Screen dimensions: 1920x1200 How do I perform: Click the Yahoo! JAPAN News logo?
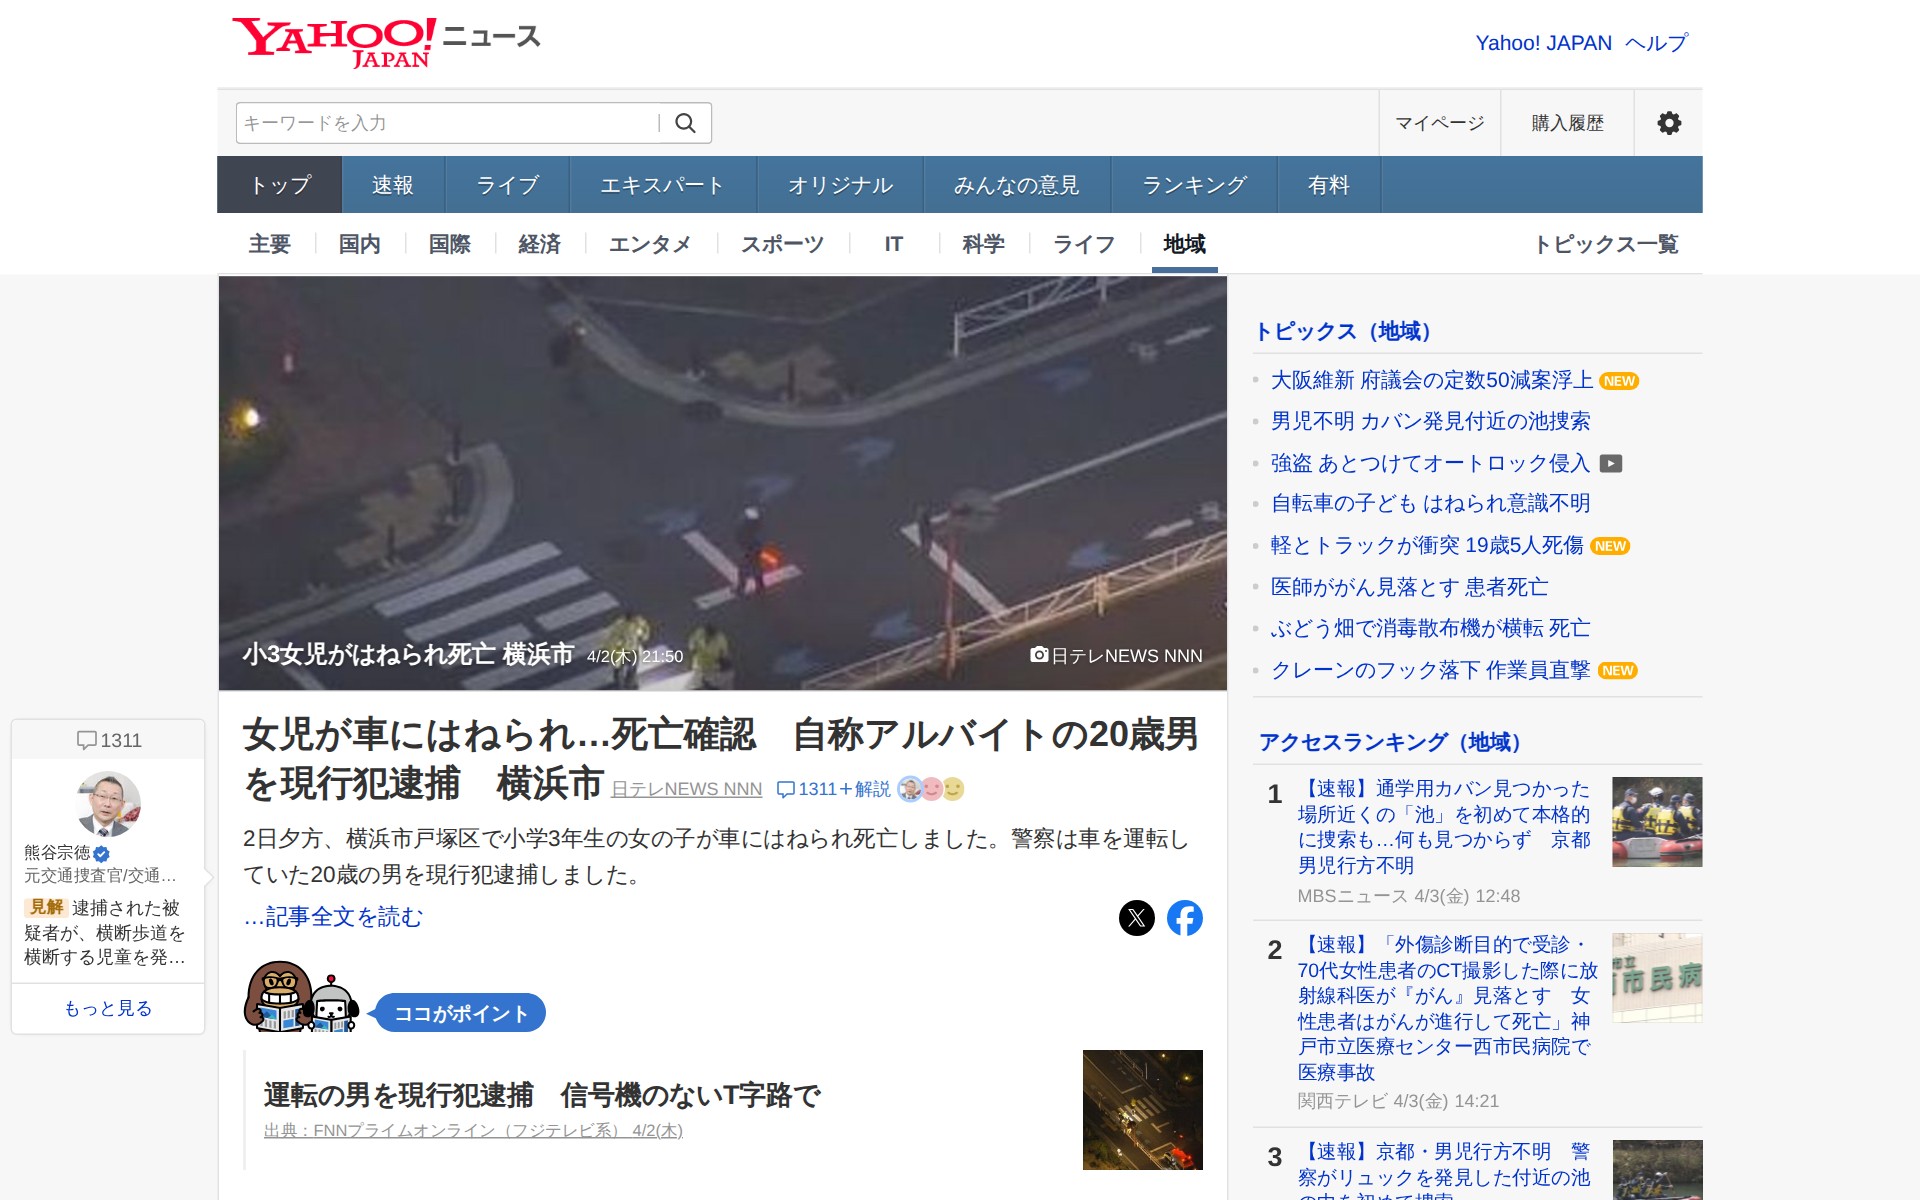[x=386, y=42]
